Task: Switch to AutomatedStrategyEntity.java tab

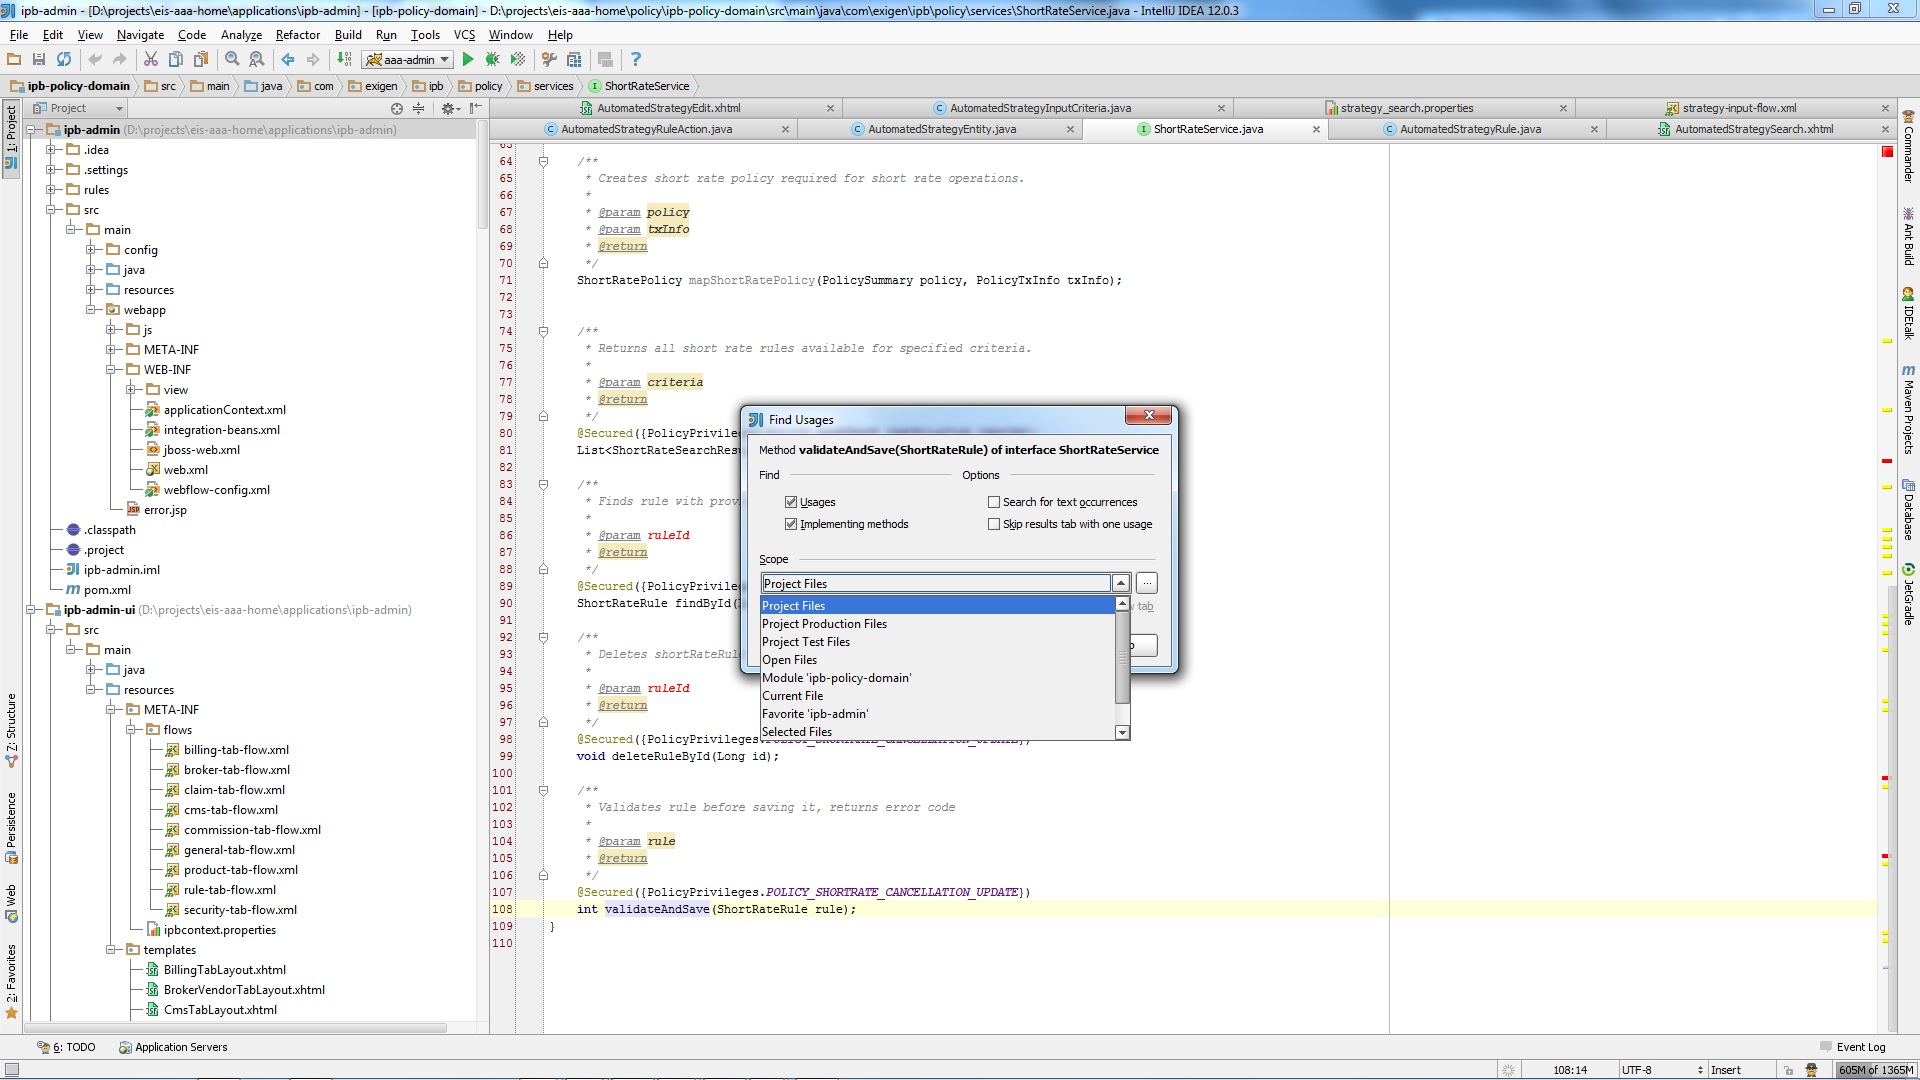Action: point(941,129)
